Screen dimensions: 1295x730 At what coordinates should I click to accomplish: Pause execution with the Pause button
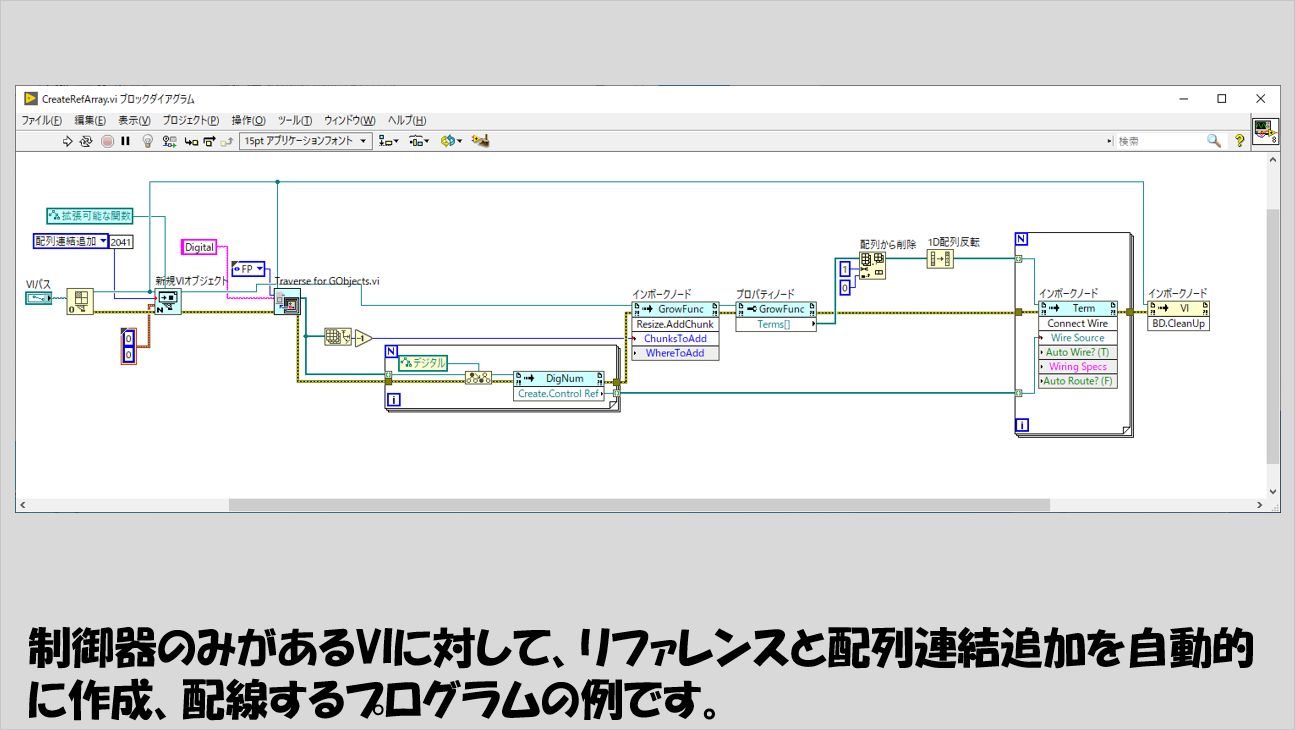point(126,141)
